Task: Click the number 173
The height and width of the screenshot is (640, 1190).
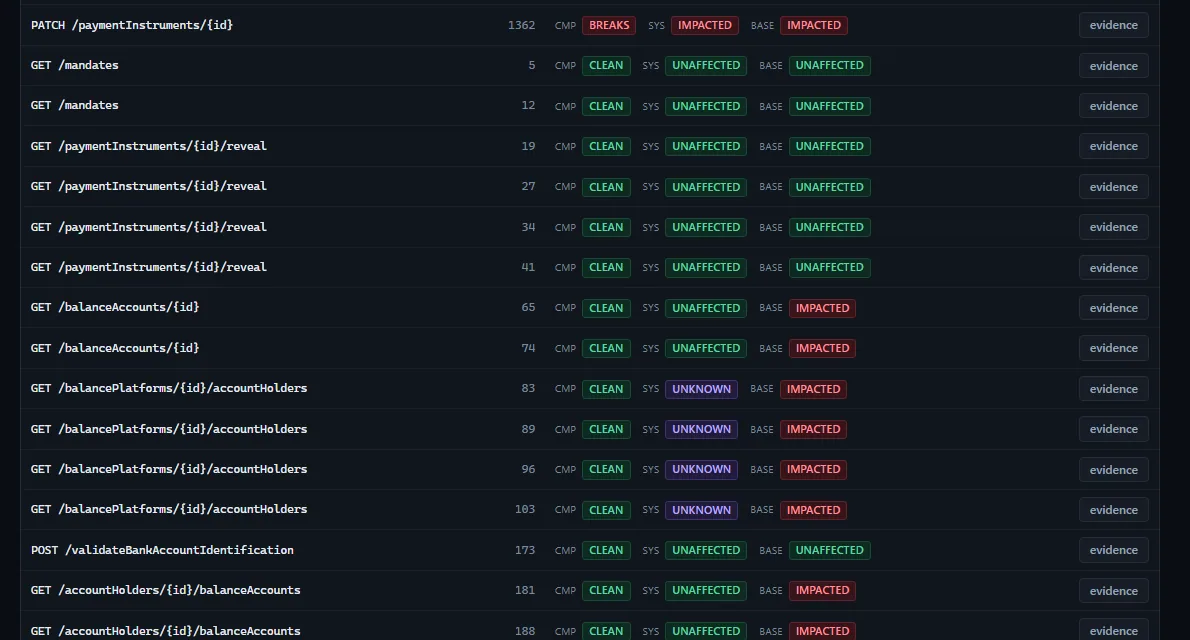Action: coord(525,550)
